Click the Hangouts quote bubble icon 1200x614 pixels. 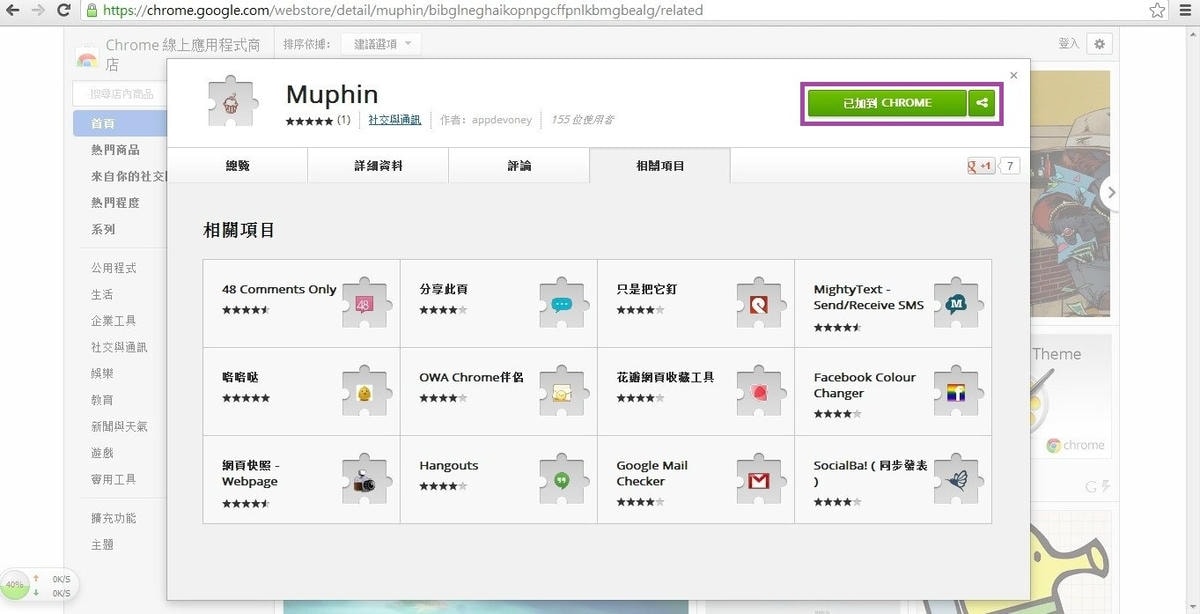click(562, 480)
